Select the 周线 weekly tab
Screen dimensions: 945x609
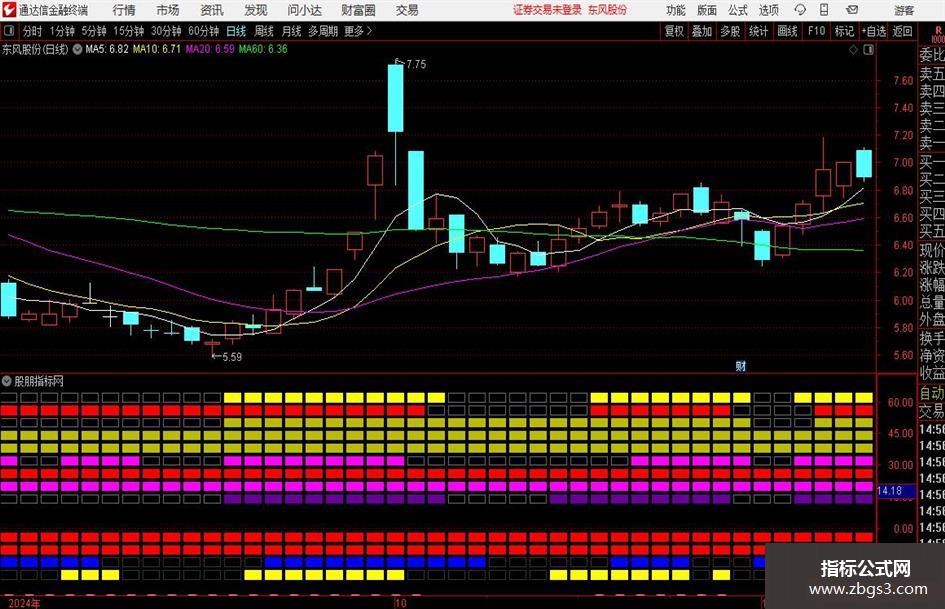[264, 31]
